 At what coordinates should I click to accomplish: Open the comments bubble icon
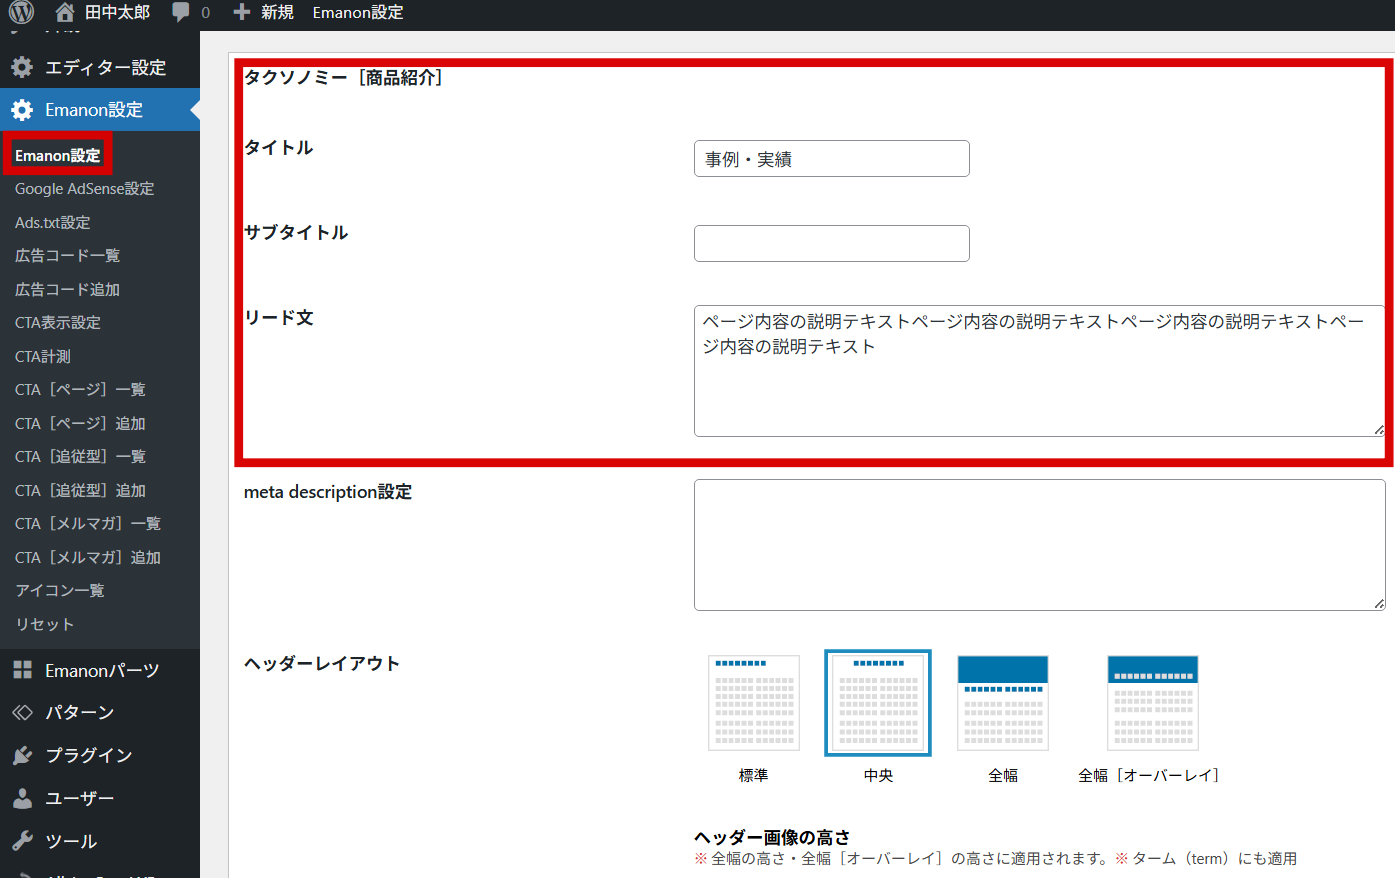[181, 12]
